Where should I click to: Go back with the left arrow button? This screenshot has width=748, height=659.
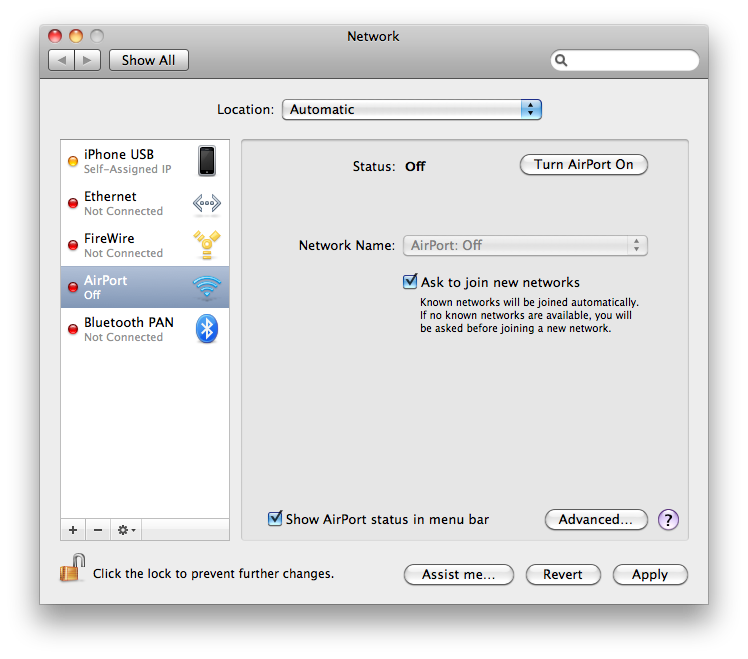[x=62, y=60]
